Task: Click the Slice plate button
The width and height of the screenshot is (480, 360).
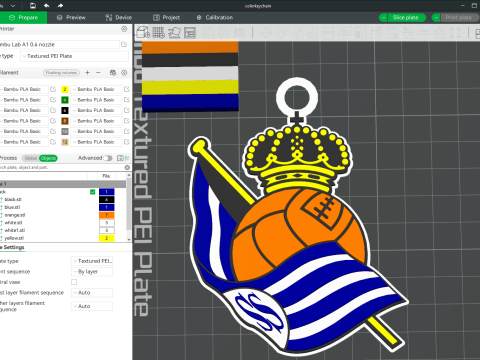Action: coord(406,18)
